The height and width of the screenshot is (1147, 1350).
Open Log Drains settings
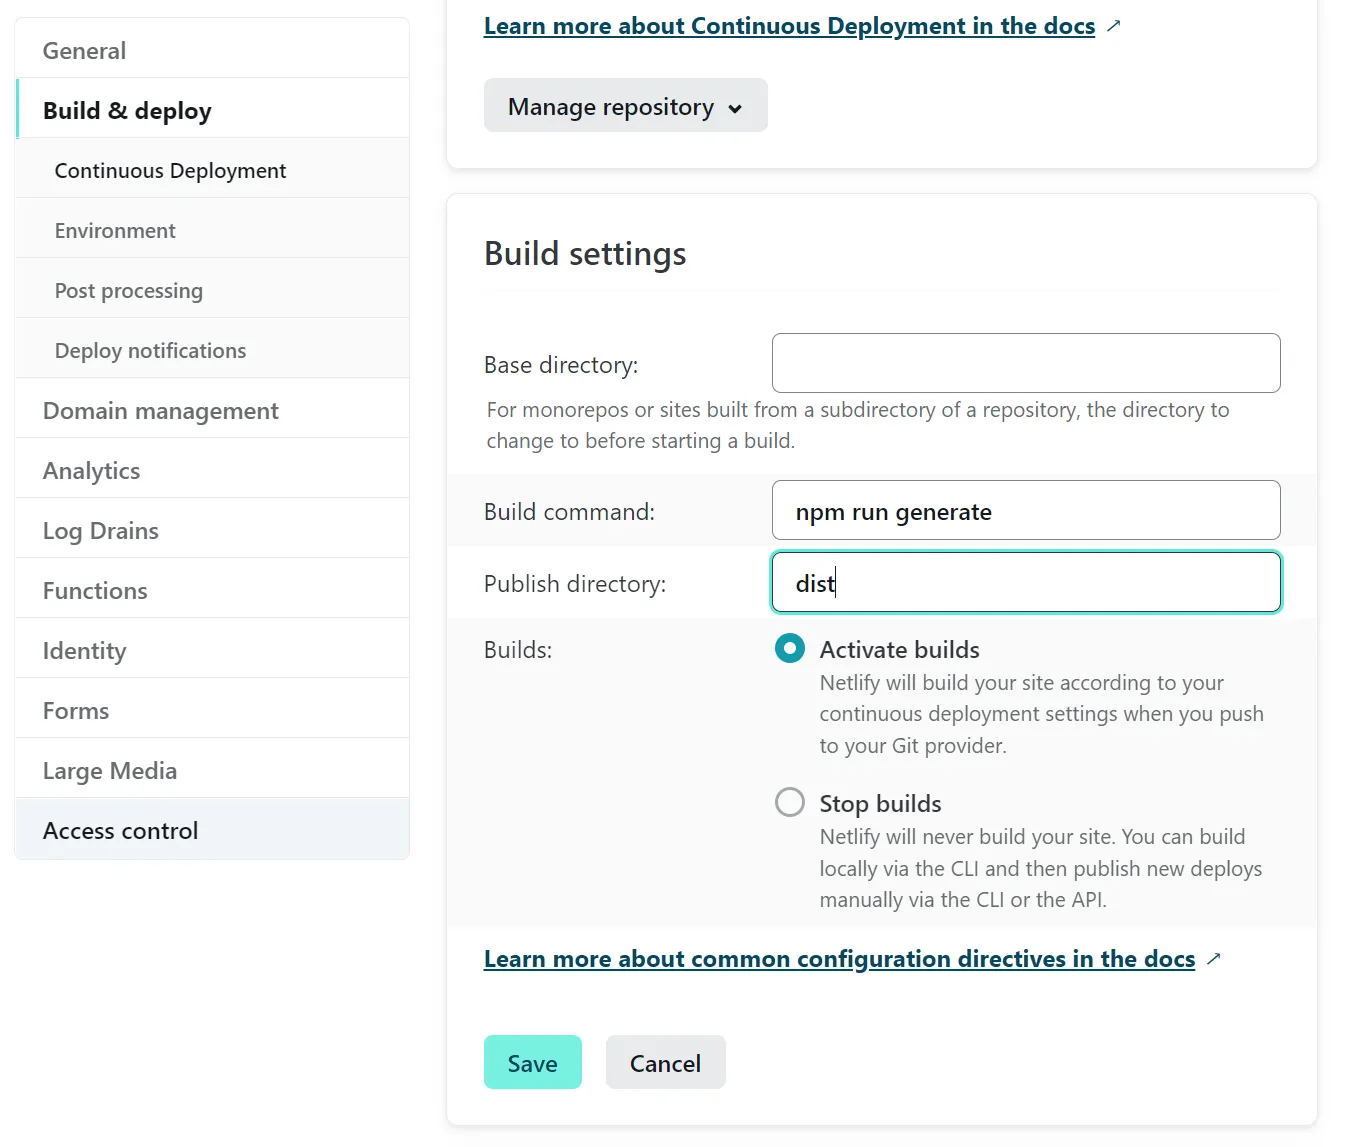click(x=212, y=530)
